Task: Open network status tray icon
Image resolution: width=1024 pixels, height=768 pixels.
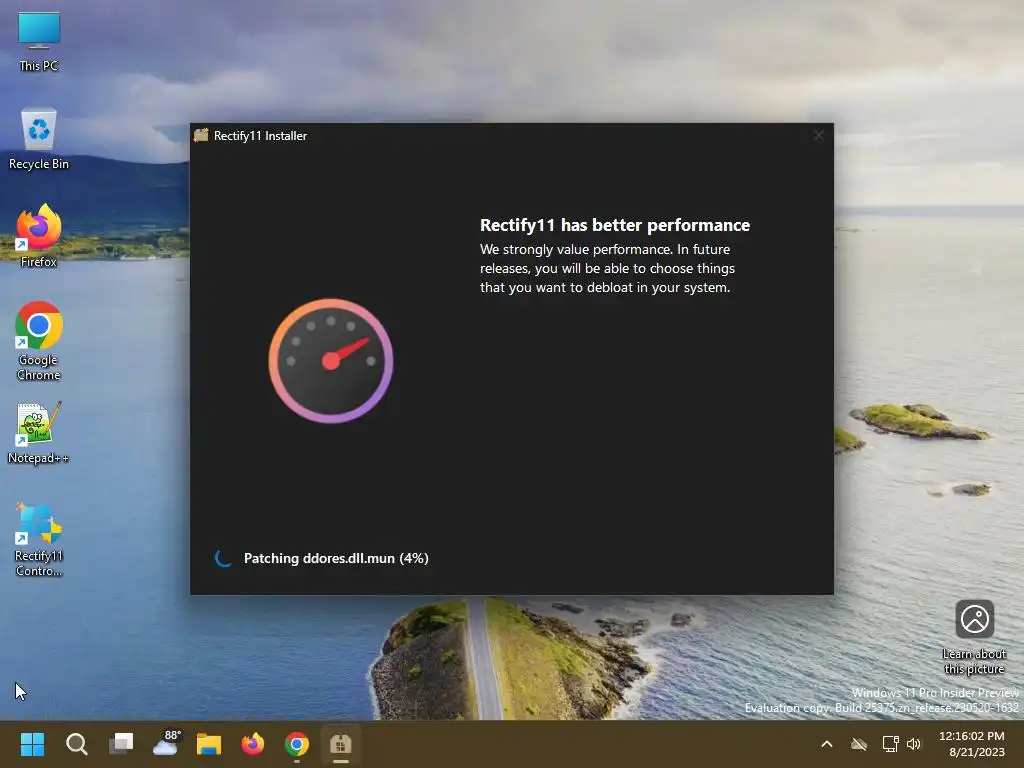Action: coord(890,744)
